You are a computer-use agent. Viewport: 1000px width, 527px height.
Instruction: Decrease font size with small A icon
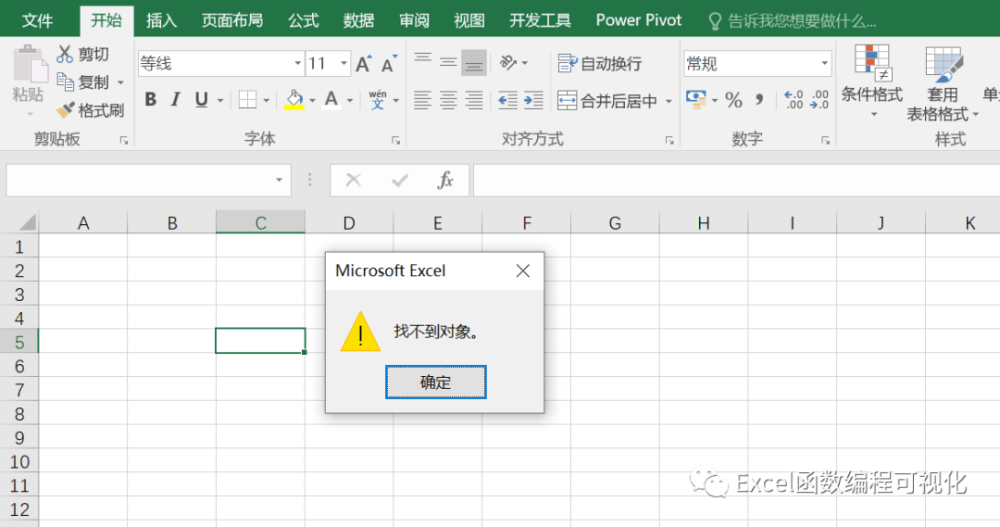click(x=388, y=64)
